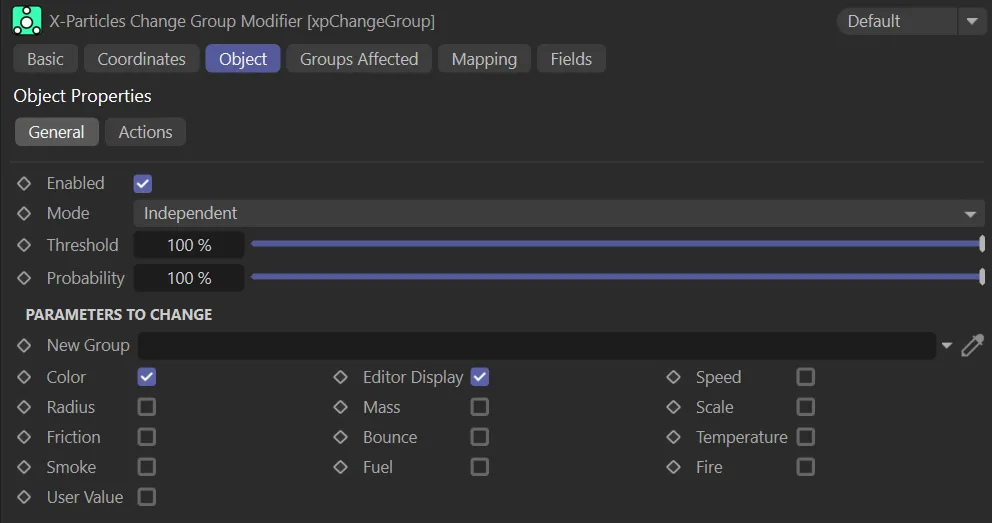Screen dimensions: 992x523
Task: Click the eyedropper picker beside New Group
Action: click(972, 346)
